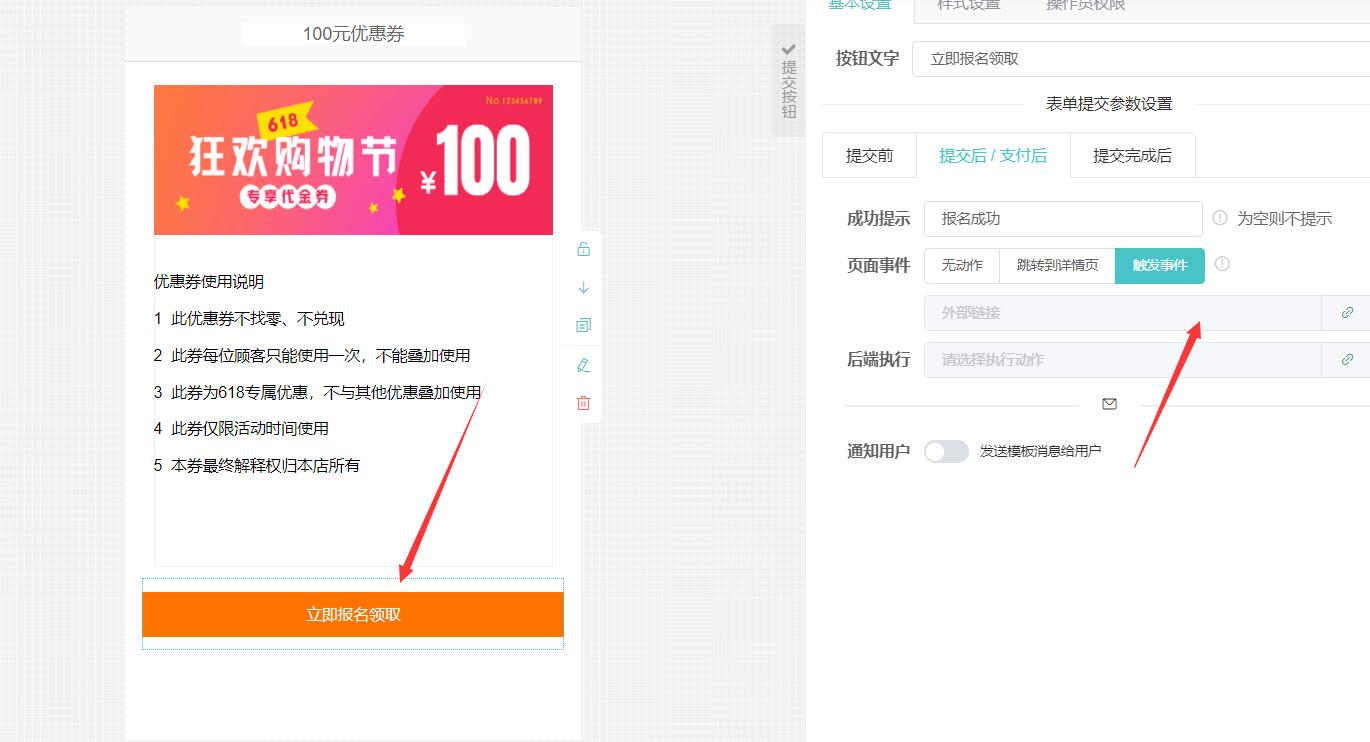Click the 100元优惠券 title field
The height and width of the screenshot is (742, 1370).
coord(353,34)
